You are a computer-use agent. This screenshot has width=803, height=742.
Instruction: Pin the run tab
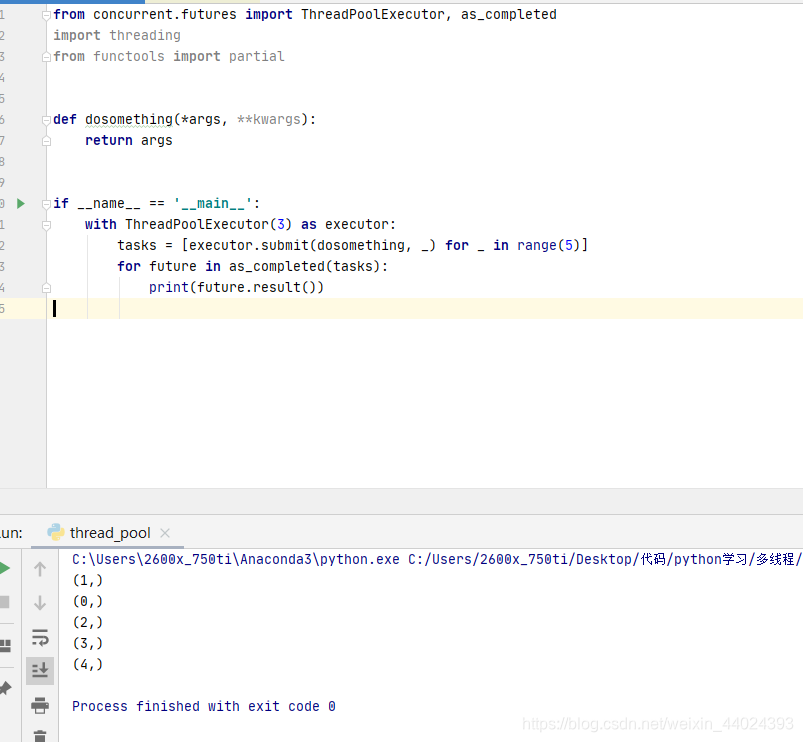click(5, 688)
